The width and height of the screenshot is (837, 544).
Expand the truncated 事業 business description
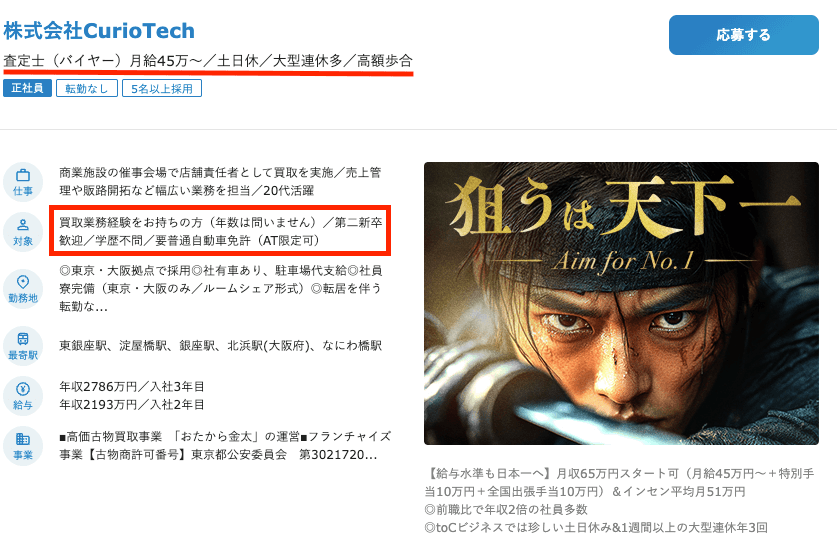pyautogui.click(x=225, y=446)
